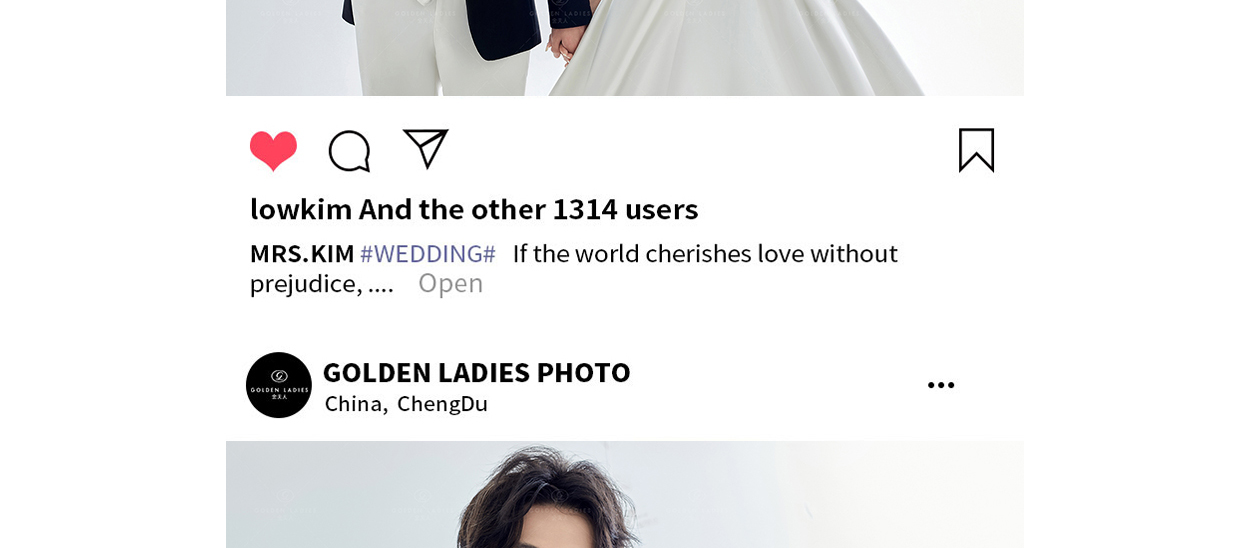
Task: Open the three-dot more options menu
Action: (941, 385)
